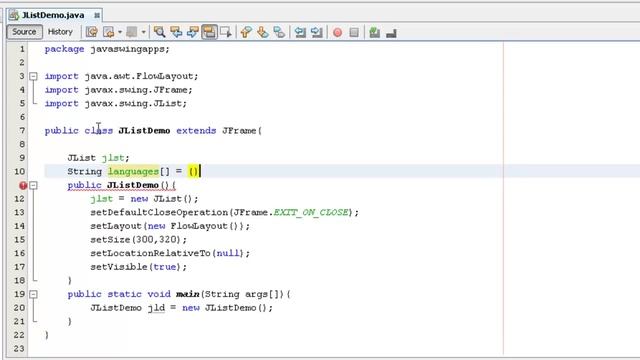This screenshot has width=640, height=360.
Task: Click the 'jld' variable on line 20
Action: 156,308
